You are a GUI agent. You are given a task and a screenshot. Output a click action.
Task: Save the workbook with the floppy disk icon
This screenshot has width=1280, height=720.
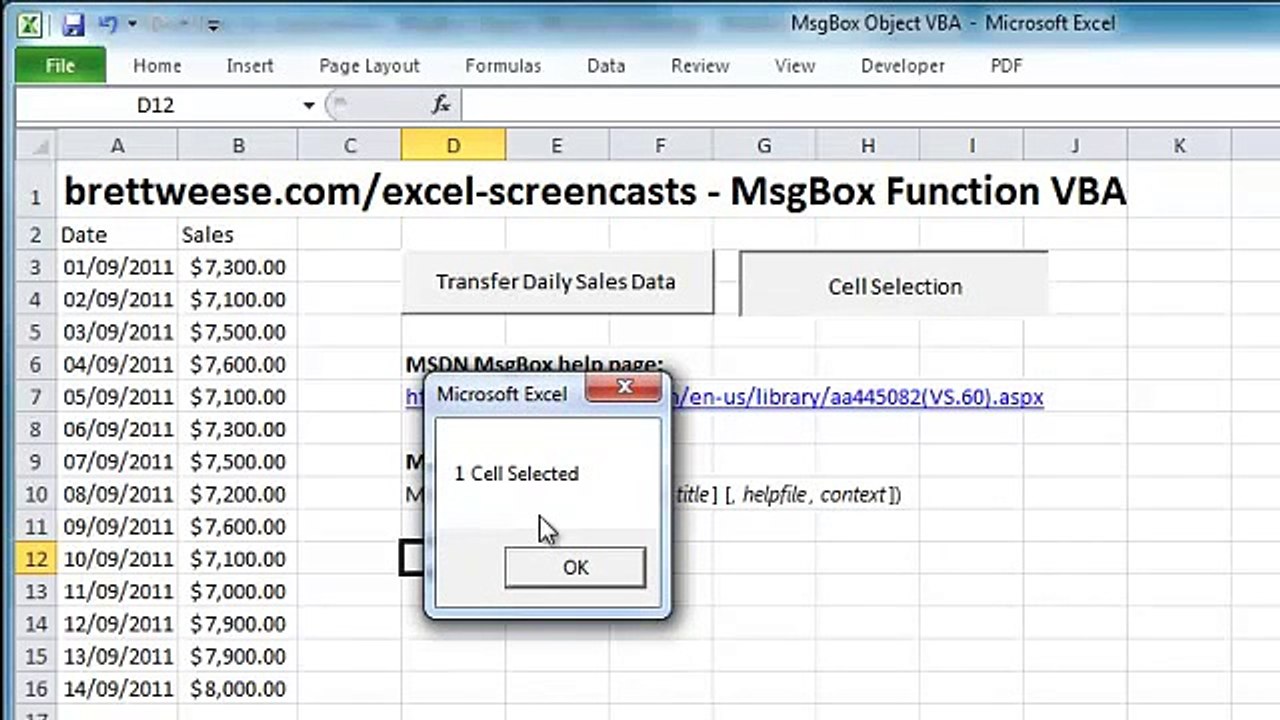tap(73, 24)
